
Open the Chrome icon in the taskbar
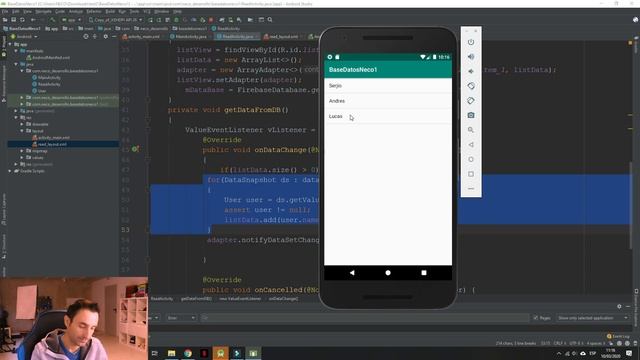[x=188, y=353]
